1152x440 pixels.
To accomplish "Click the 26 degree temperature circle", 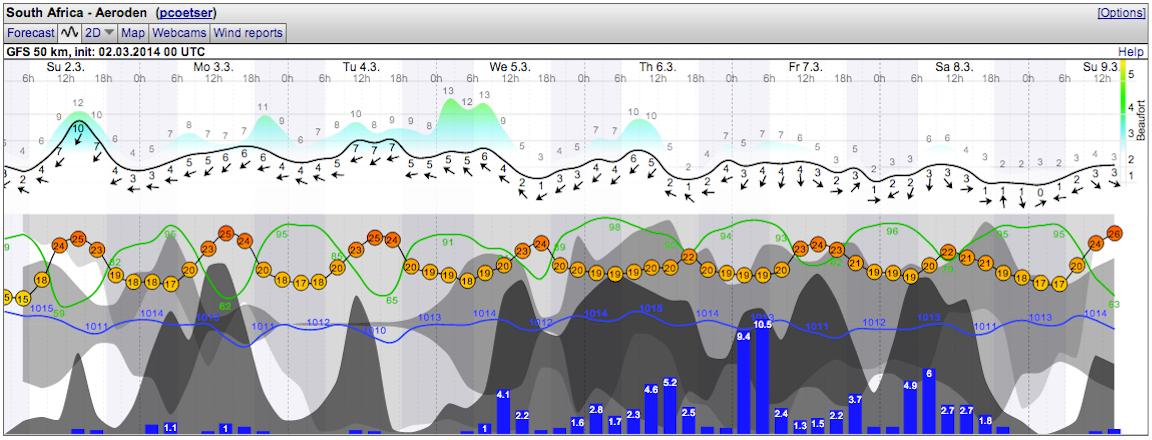I will point(1114,234).
